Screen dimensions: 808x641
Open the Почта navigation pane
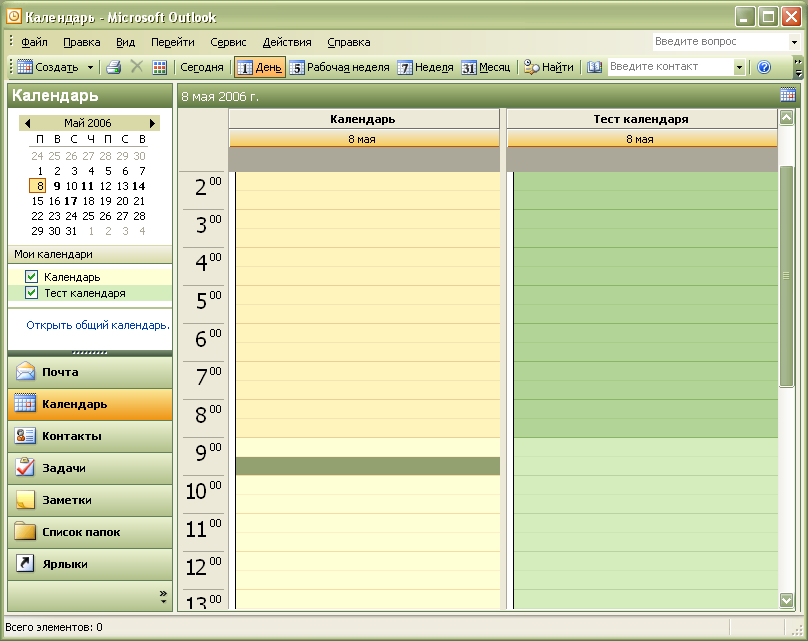point(90,372)
